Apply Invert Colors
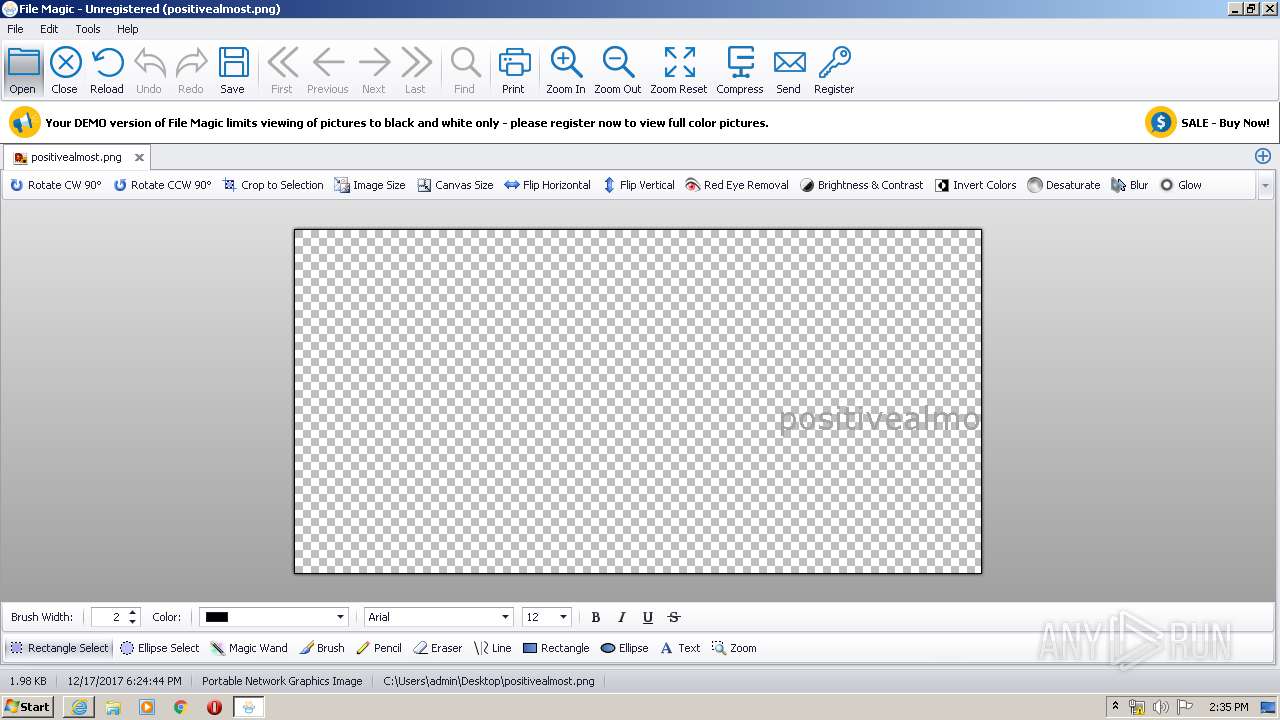Viewport: 1280px width, 720px height. tap(976, 185)
